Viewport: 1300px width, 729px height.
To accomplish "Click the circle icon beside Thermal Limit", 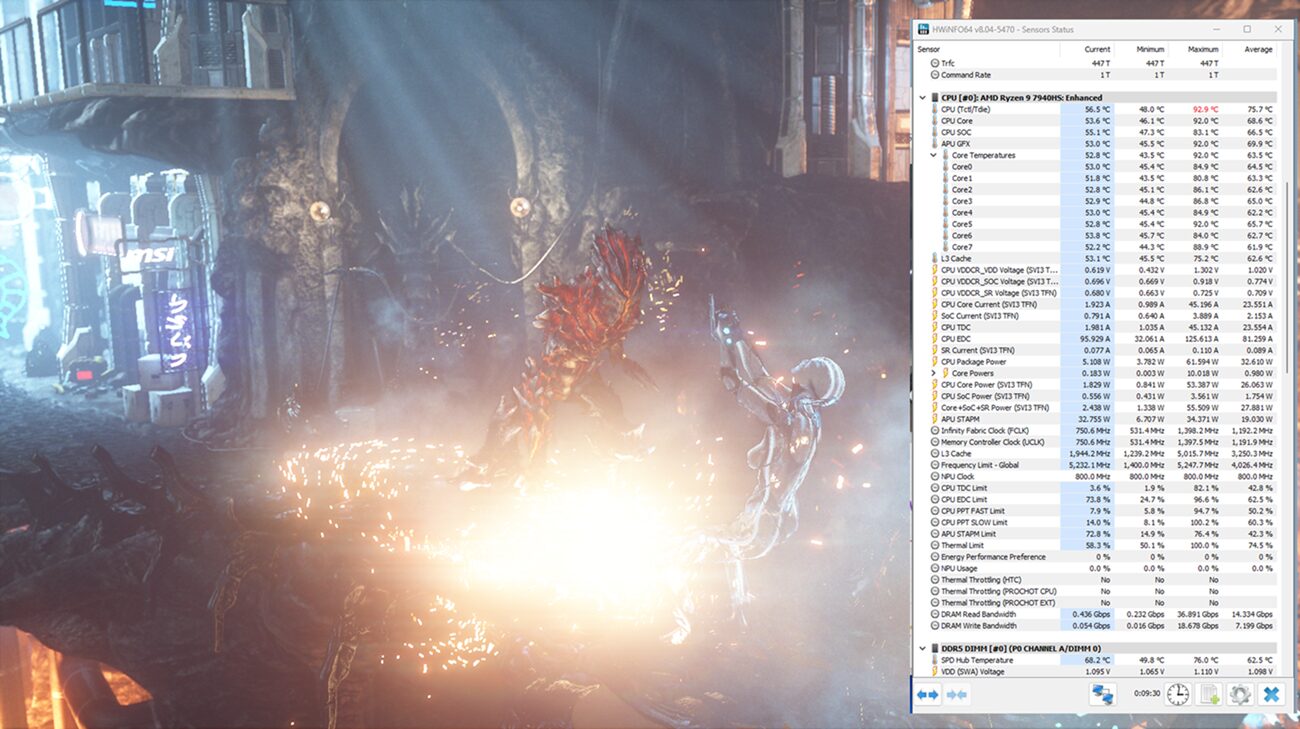I will coord(935,546).
